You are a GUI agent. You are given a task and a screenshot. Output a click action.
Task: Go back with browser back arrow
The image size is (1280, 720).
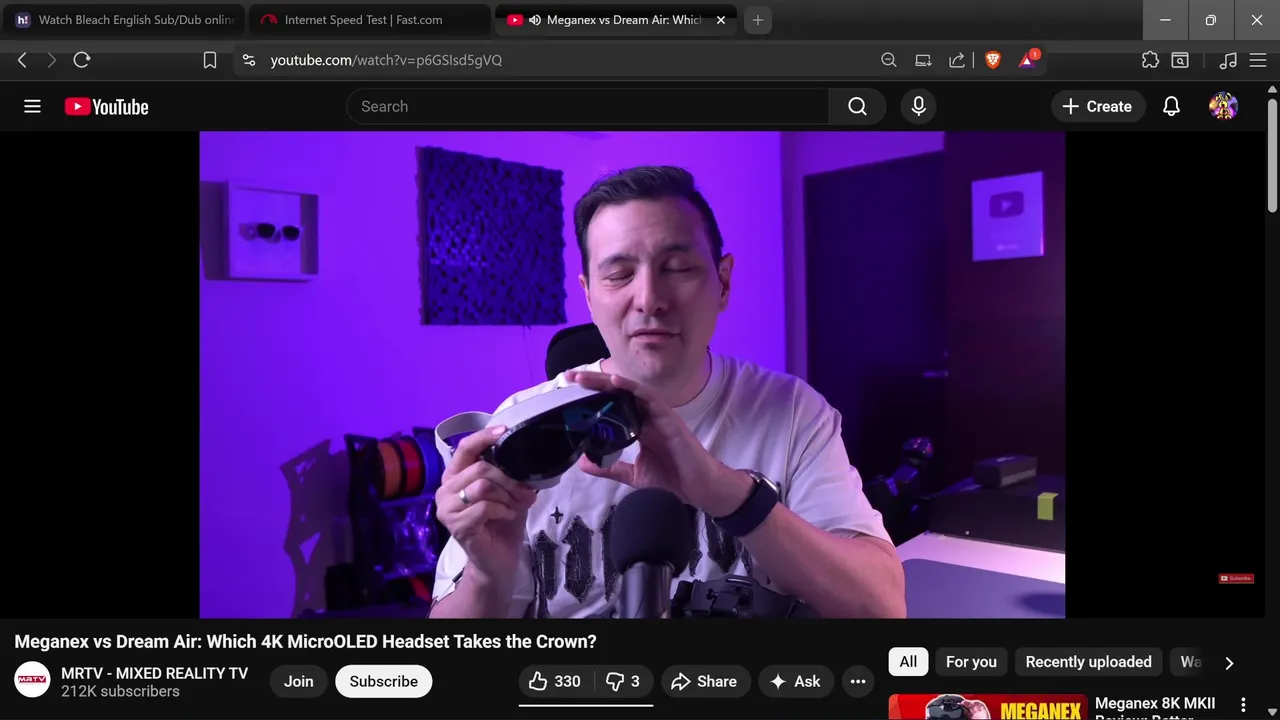coord(22,60)
